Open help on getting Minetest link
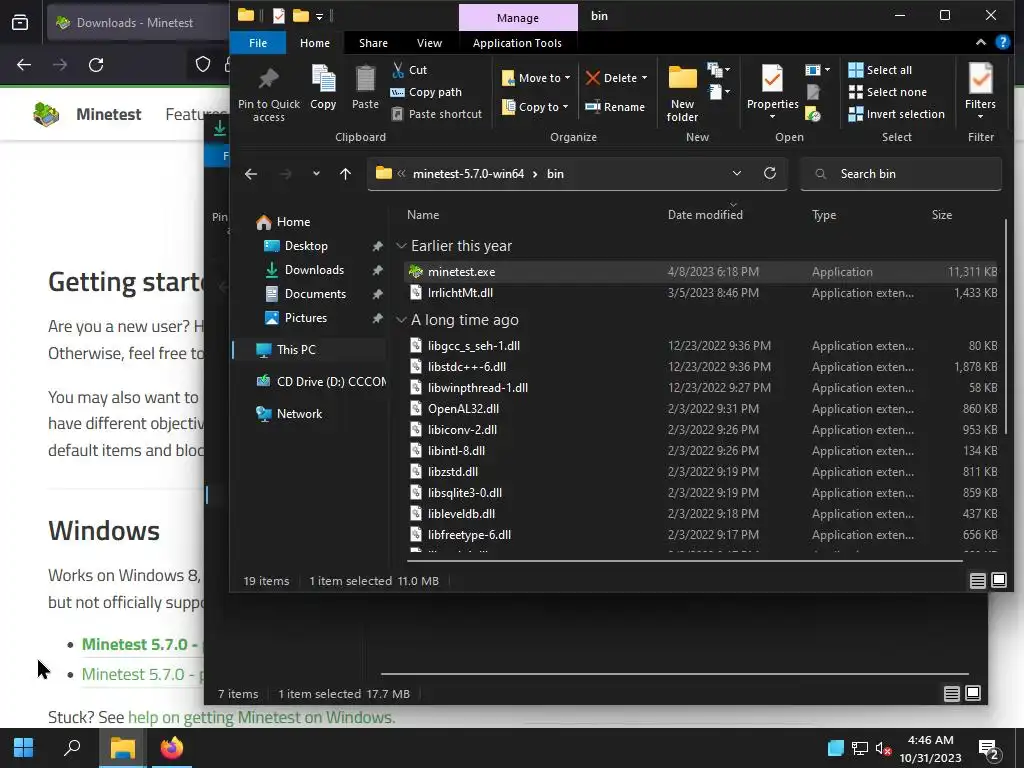 (261, 717)
